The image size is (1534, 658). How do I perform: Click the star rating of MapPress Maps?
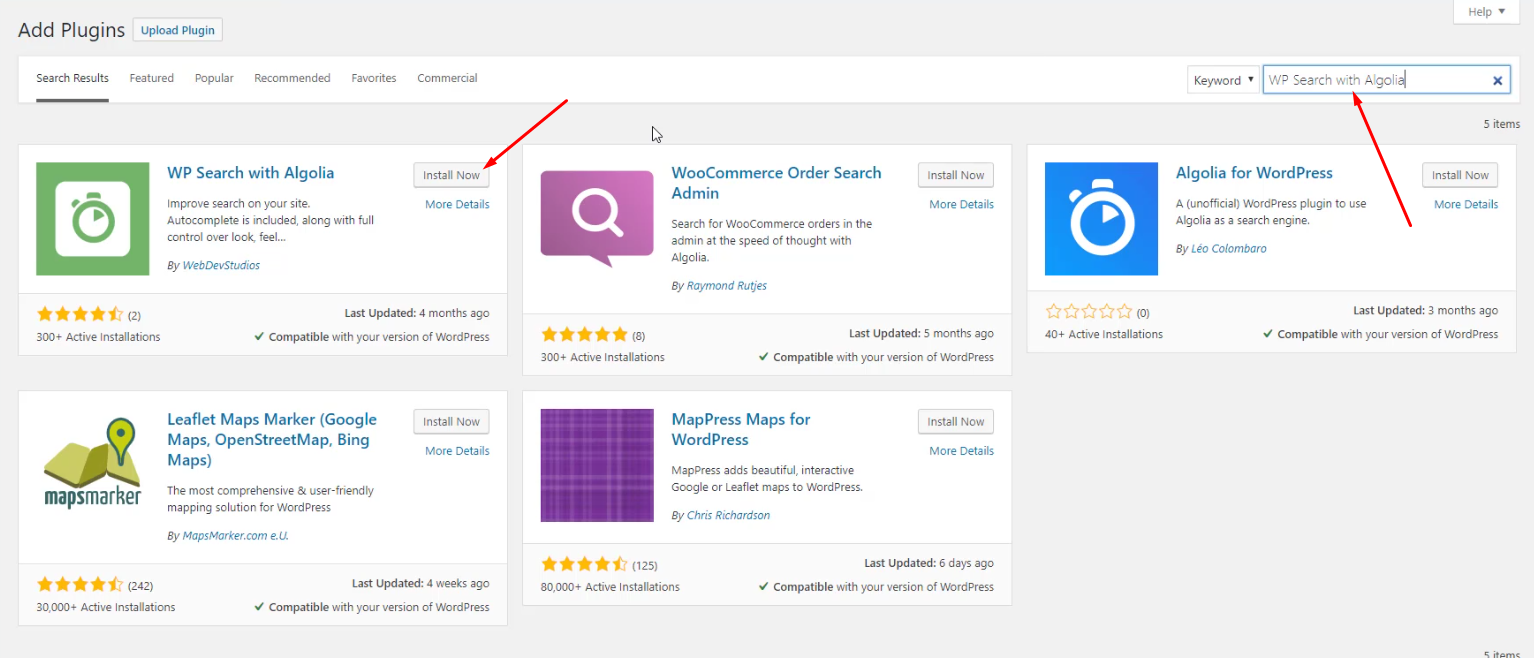[x=584, y=565]
